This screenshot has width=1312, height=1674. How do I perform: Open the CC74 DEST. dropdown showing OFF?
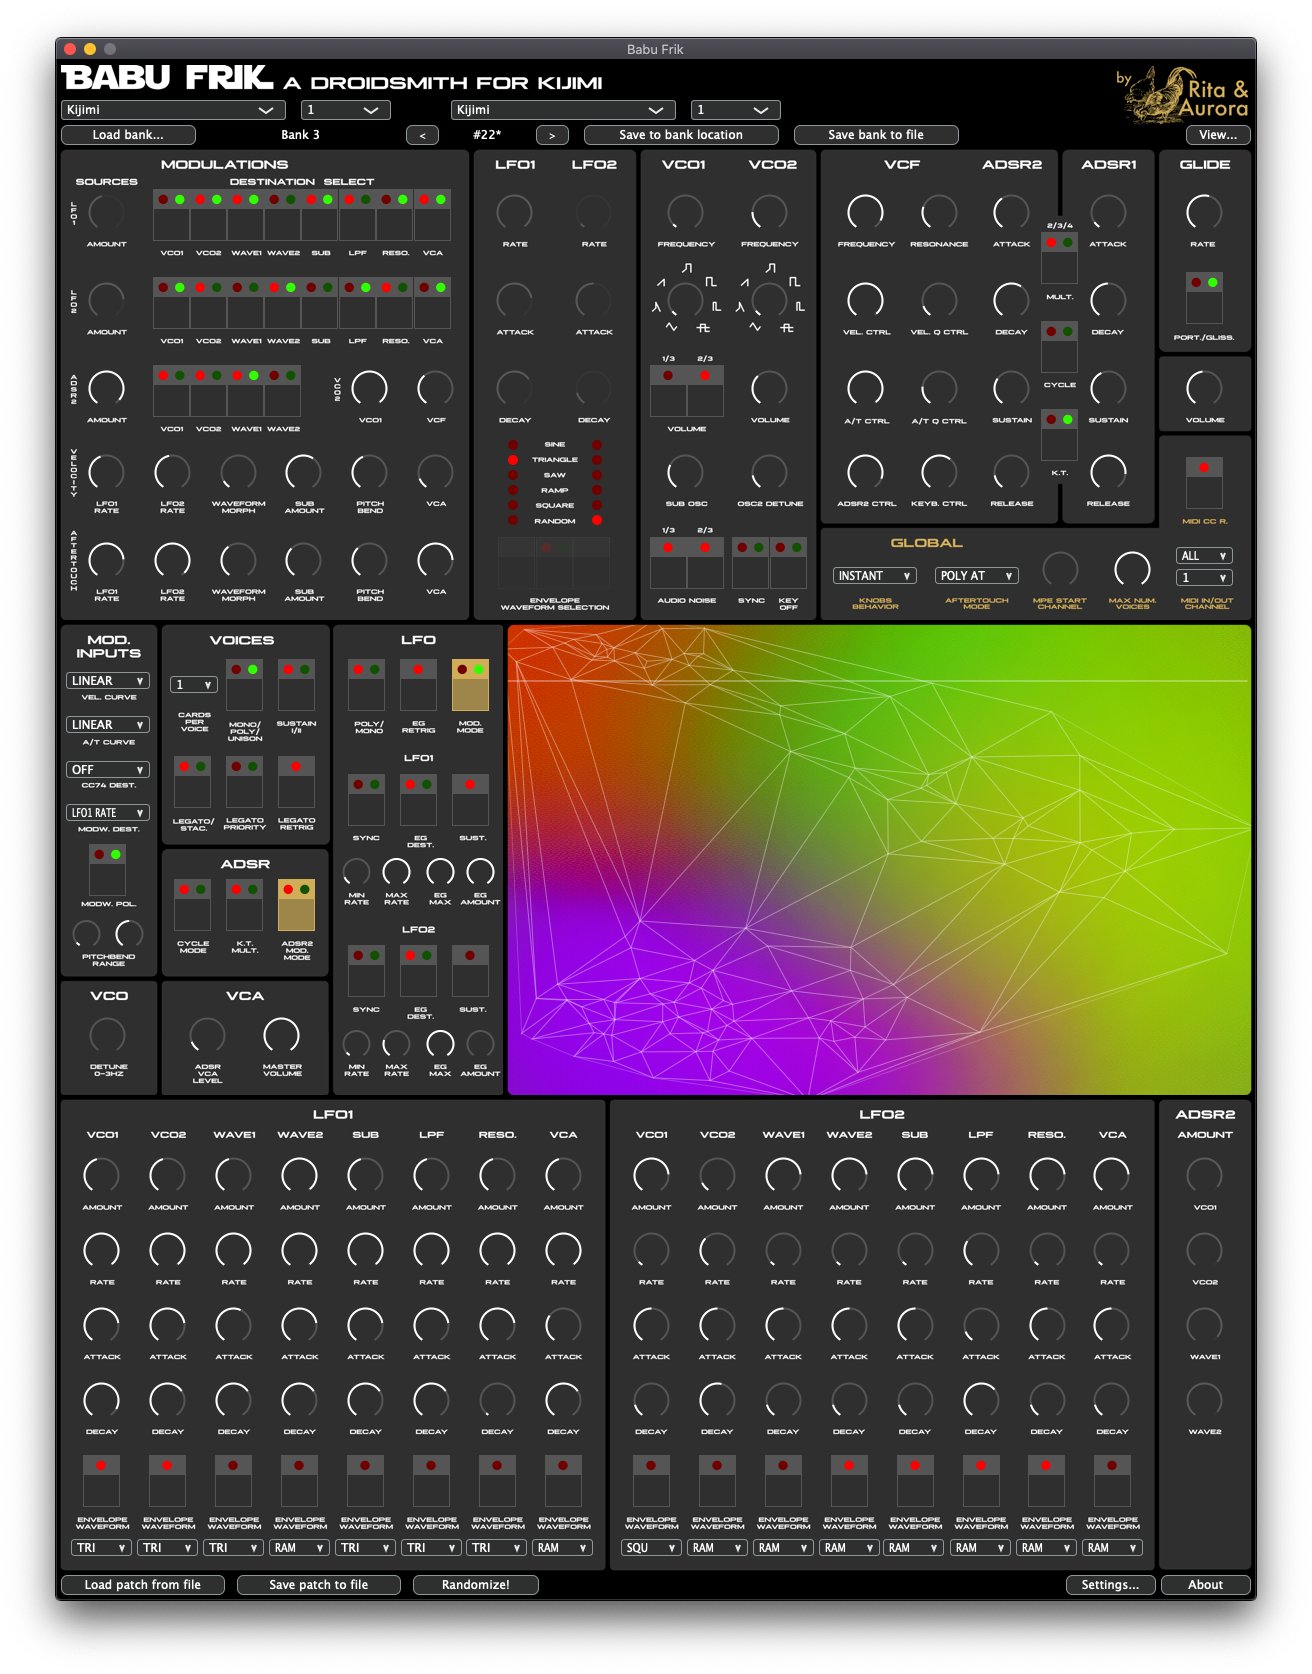pyautogui.click(x=108, y=770)
